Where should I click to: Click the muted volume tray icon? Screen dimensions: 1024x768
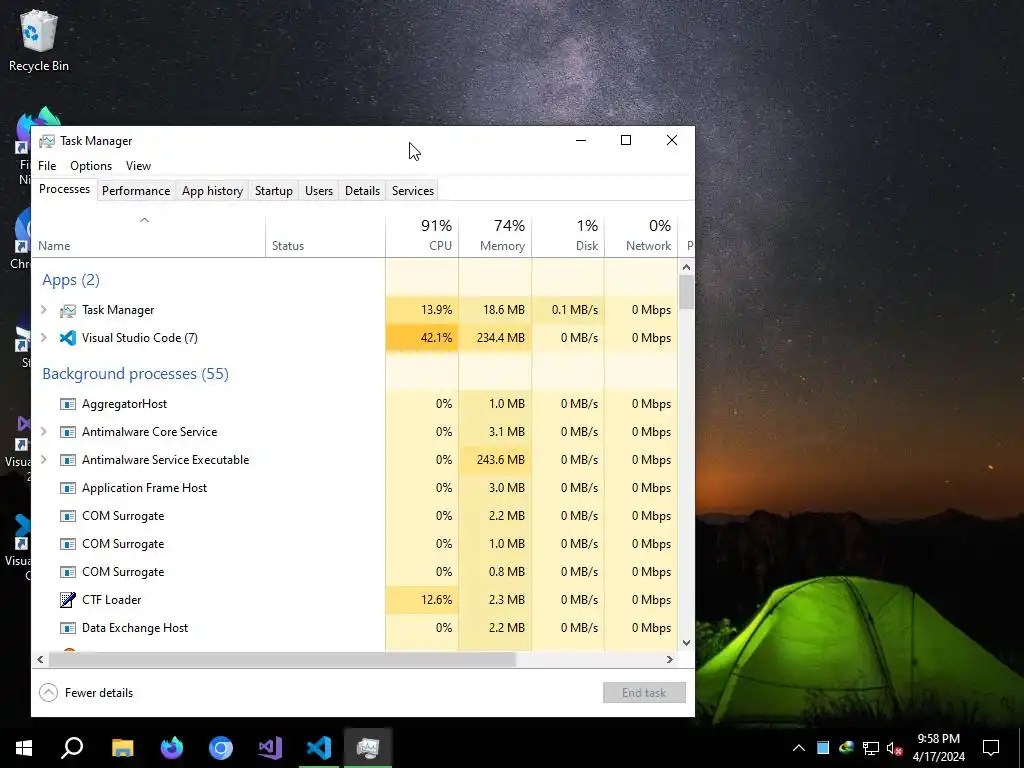point(895,748)
